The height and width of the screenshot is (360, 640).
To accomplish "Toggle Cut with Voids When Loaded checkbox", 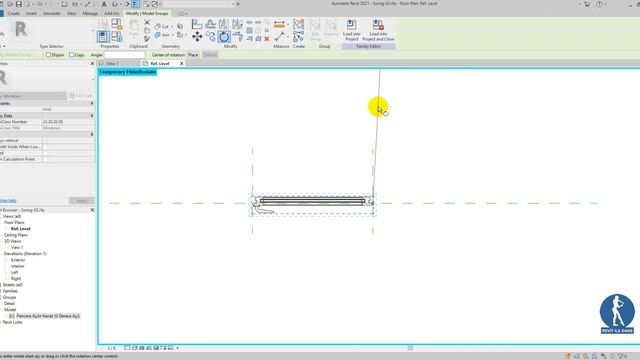I will [45, 147].
